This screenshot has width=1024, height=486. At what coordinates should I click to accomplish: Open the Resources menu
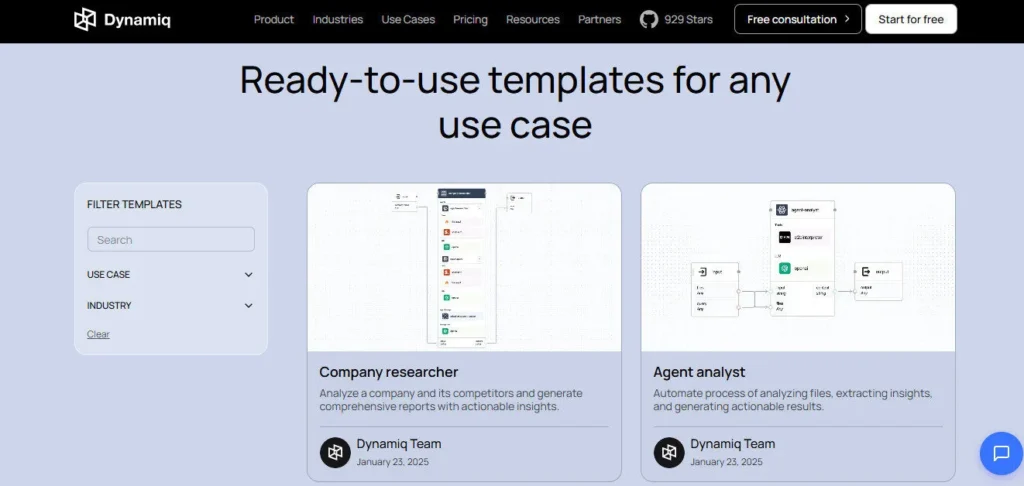click(x=533, y=20)
